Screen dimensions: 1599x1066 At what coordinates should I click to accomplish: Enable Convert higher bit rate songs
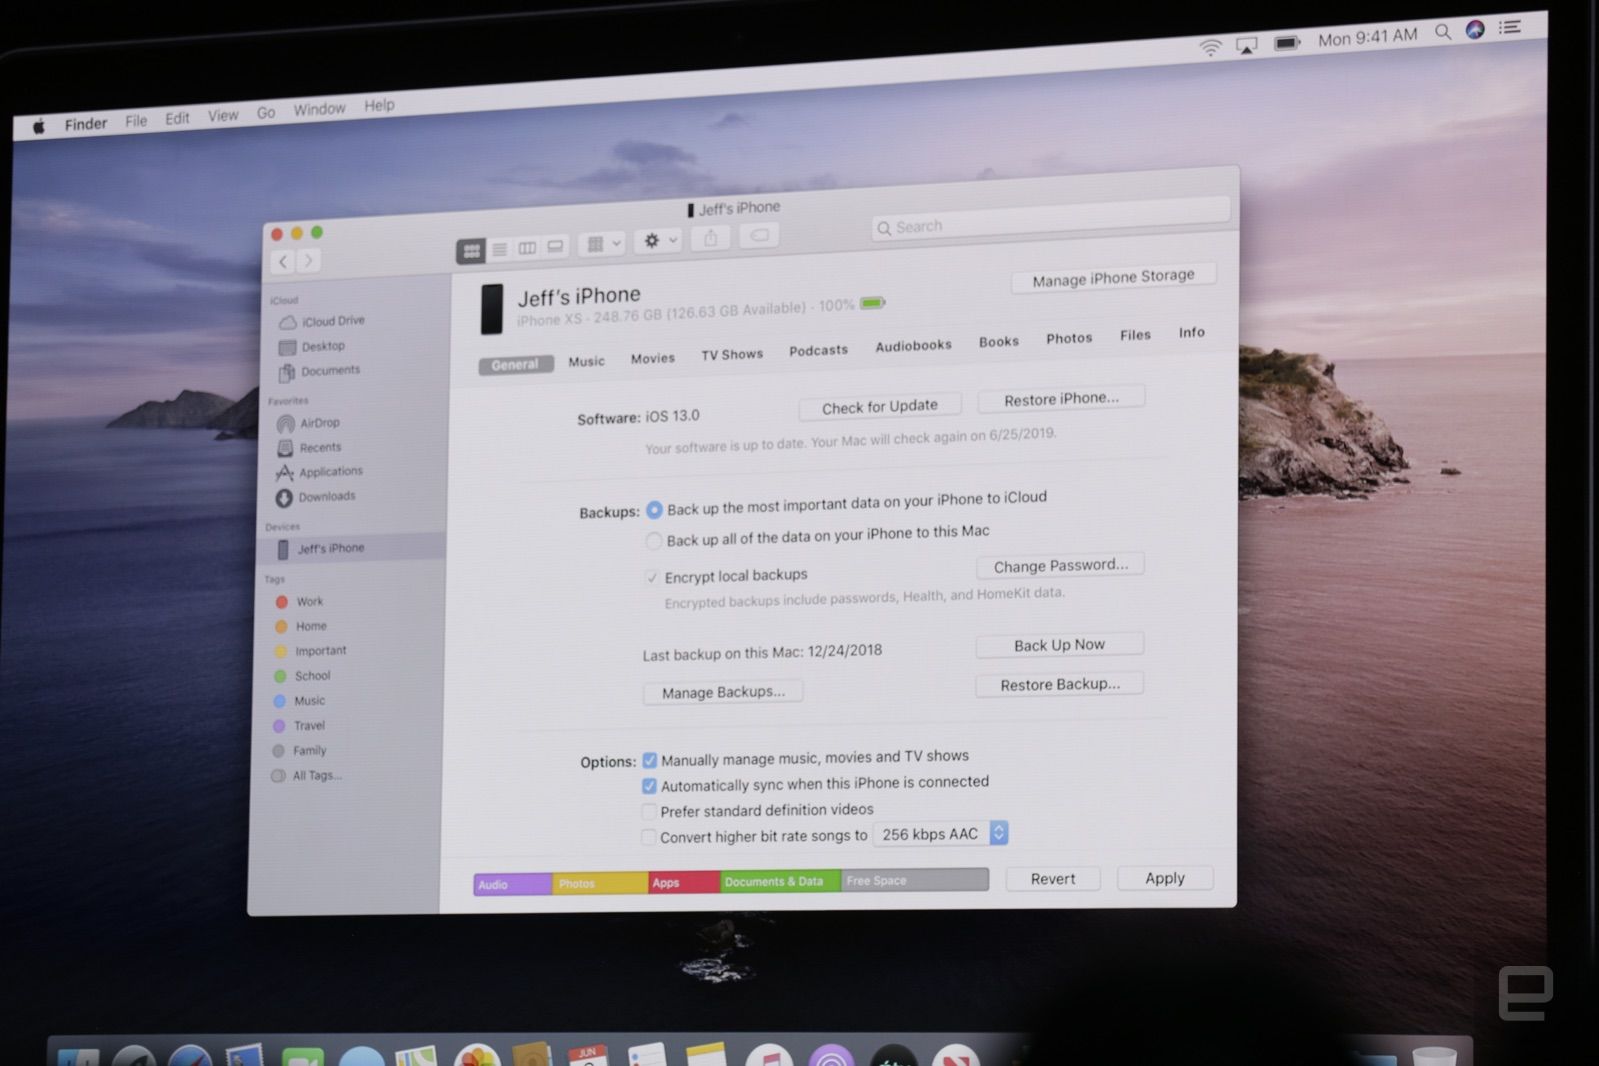[x=649, y=837]
